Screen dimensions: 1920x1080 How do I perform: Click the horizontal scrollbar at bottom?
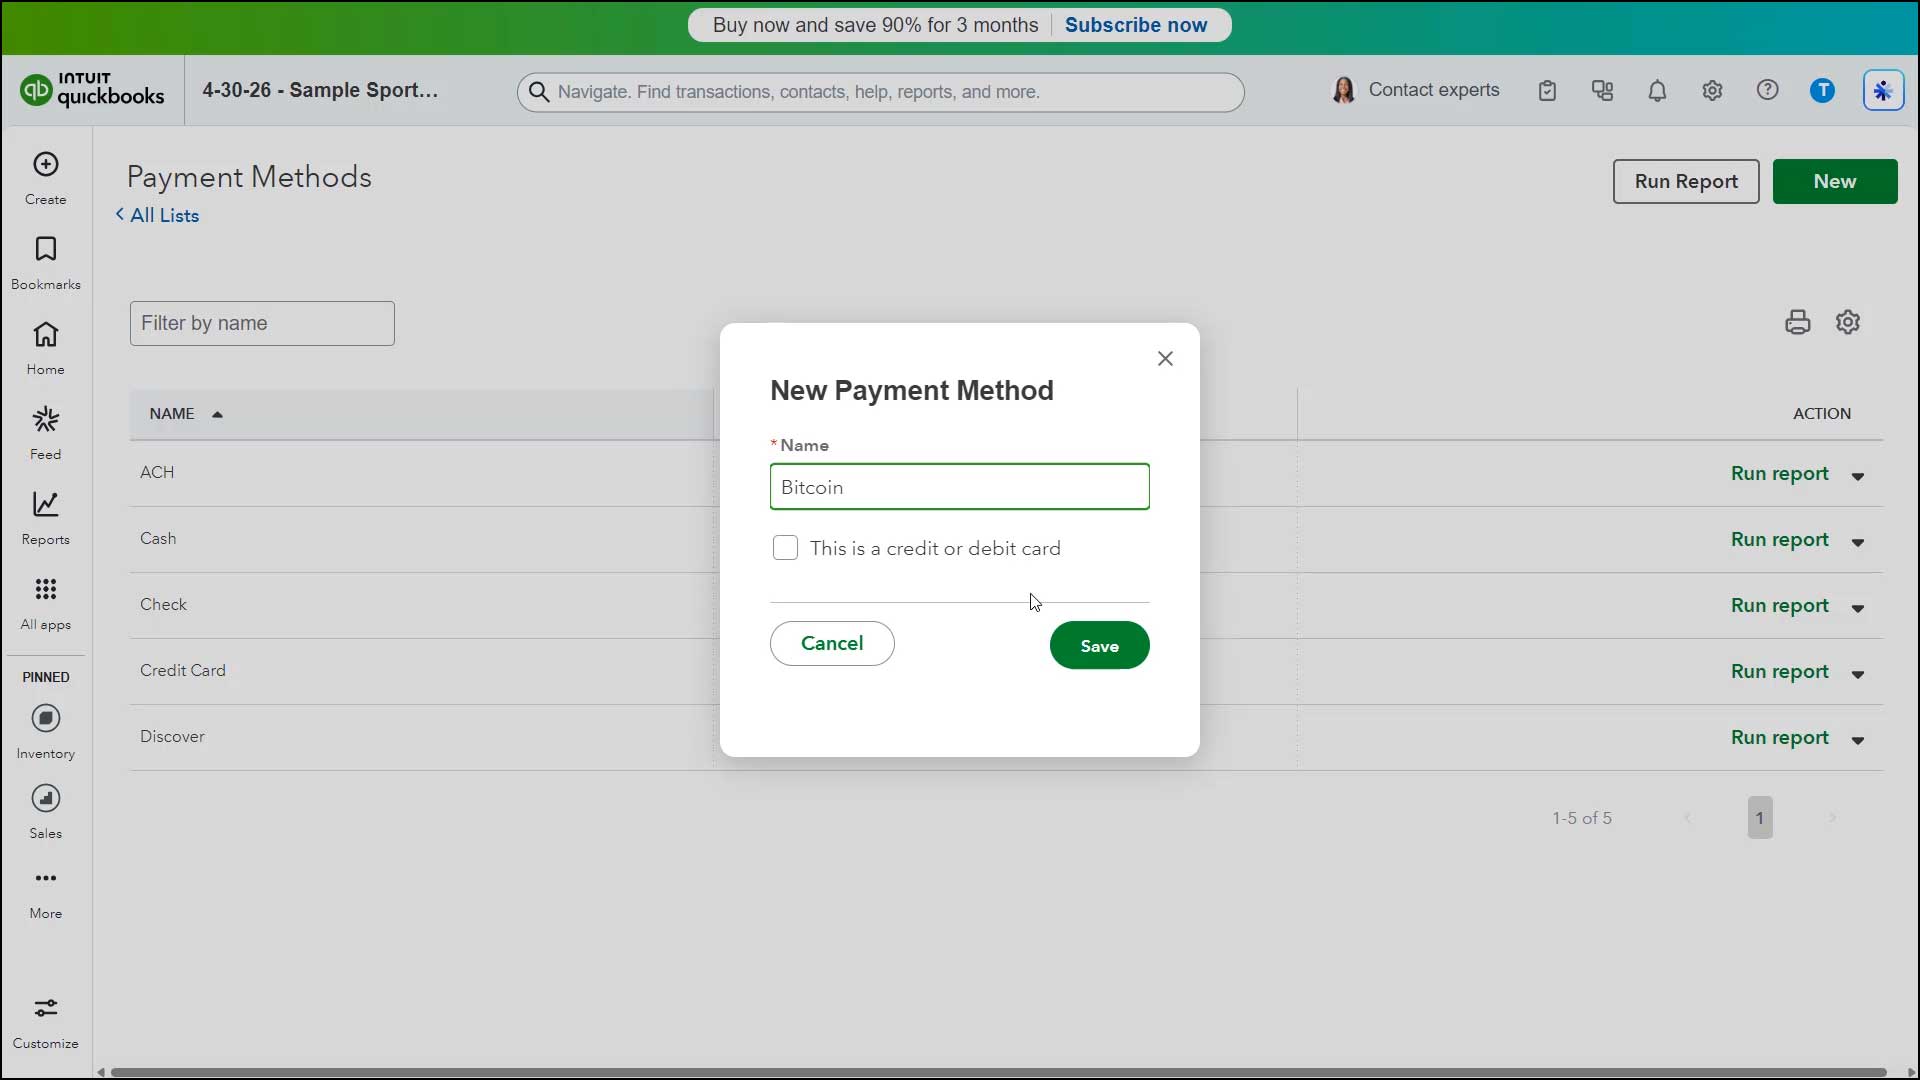[x=998, y=1072]
